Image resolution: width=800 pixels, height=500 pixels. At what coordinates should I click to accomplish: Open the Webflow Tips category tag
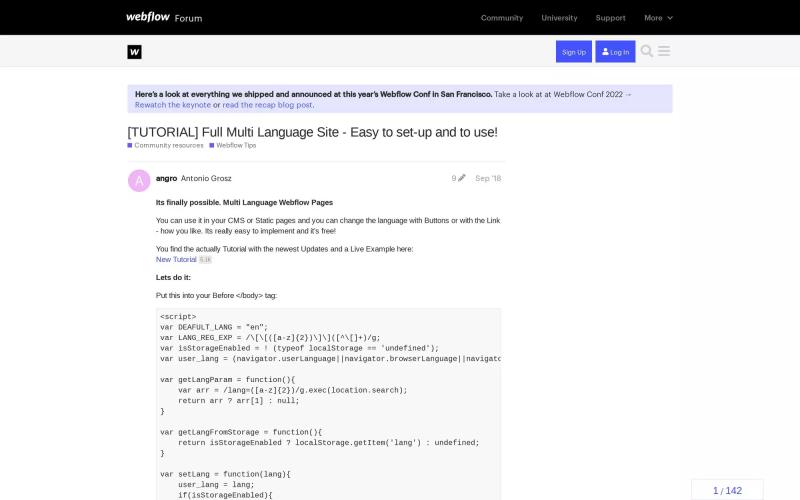[x=233, y=145]
